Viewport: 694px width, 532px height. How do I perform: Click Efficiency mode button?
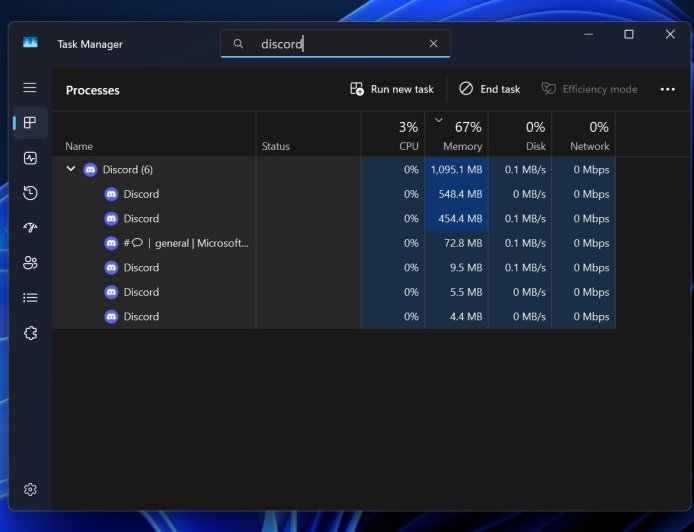[590, 89]
